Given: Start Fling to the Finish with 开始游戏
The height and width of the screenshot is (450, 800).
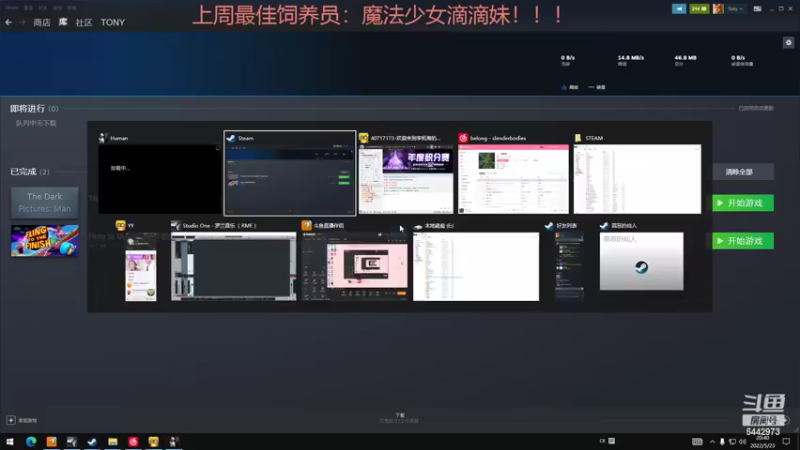Looking at the screenshot, I should (743, 241).
